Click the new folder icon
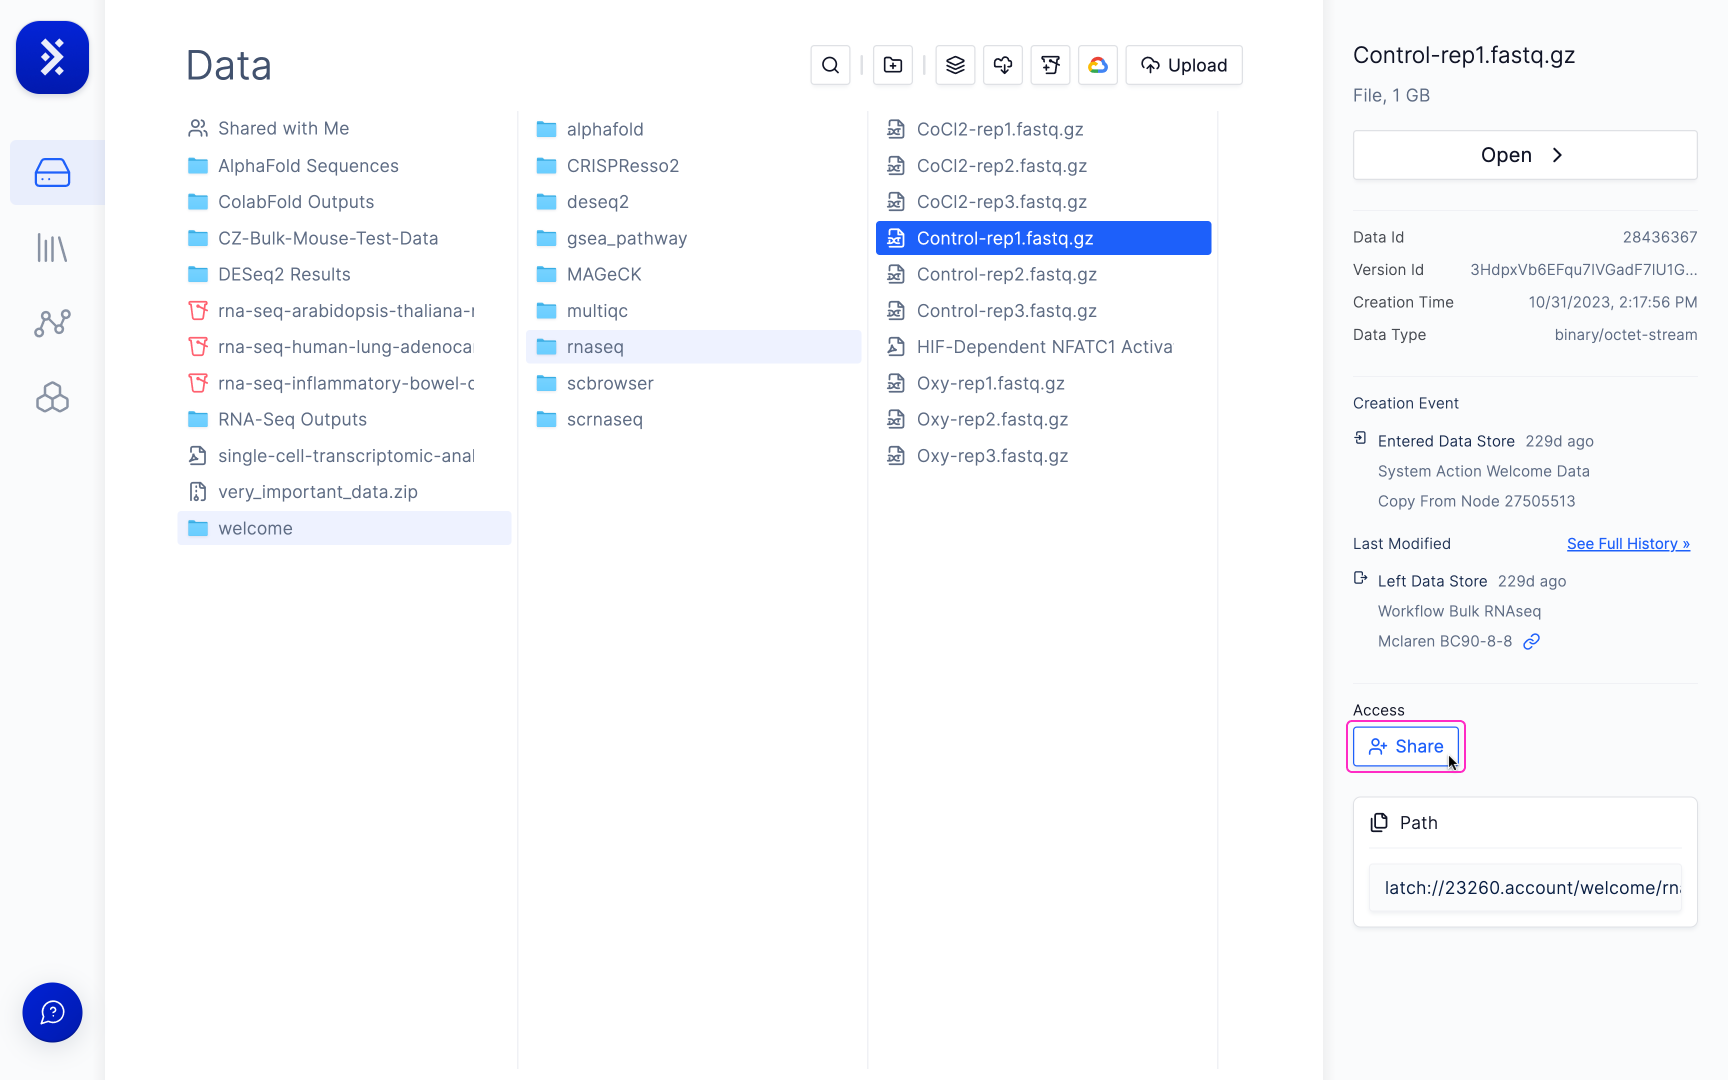1728x1080 pixels. pos(893,65)
